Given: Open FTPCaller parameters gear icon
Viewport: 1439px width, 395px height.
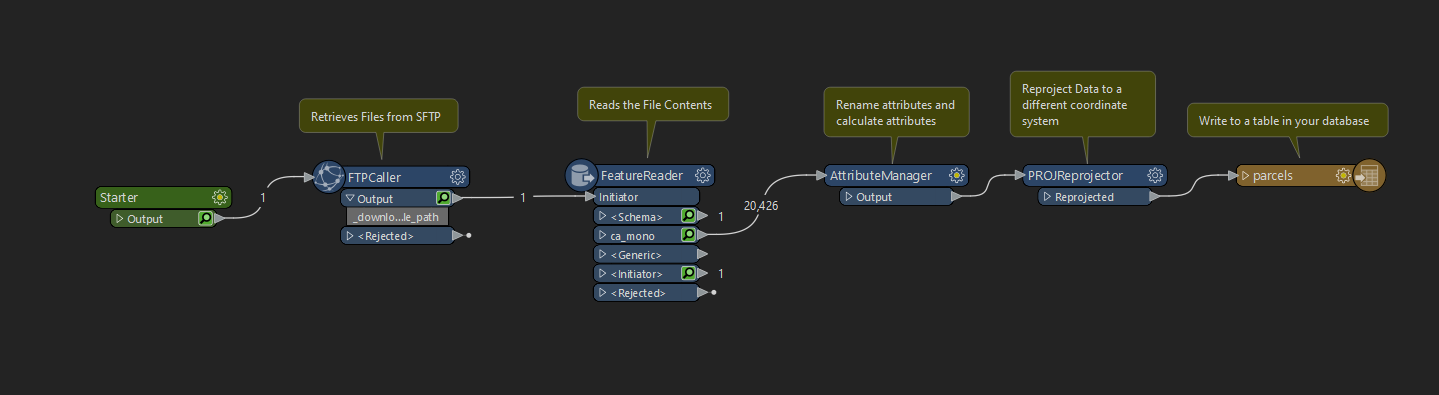Looking at the screenshot, I should point(458,177).
